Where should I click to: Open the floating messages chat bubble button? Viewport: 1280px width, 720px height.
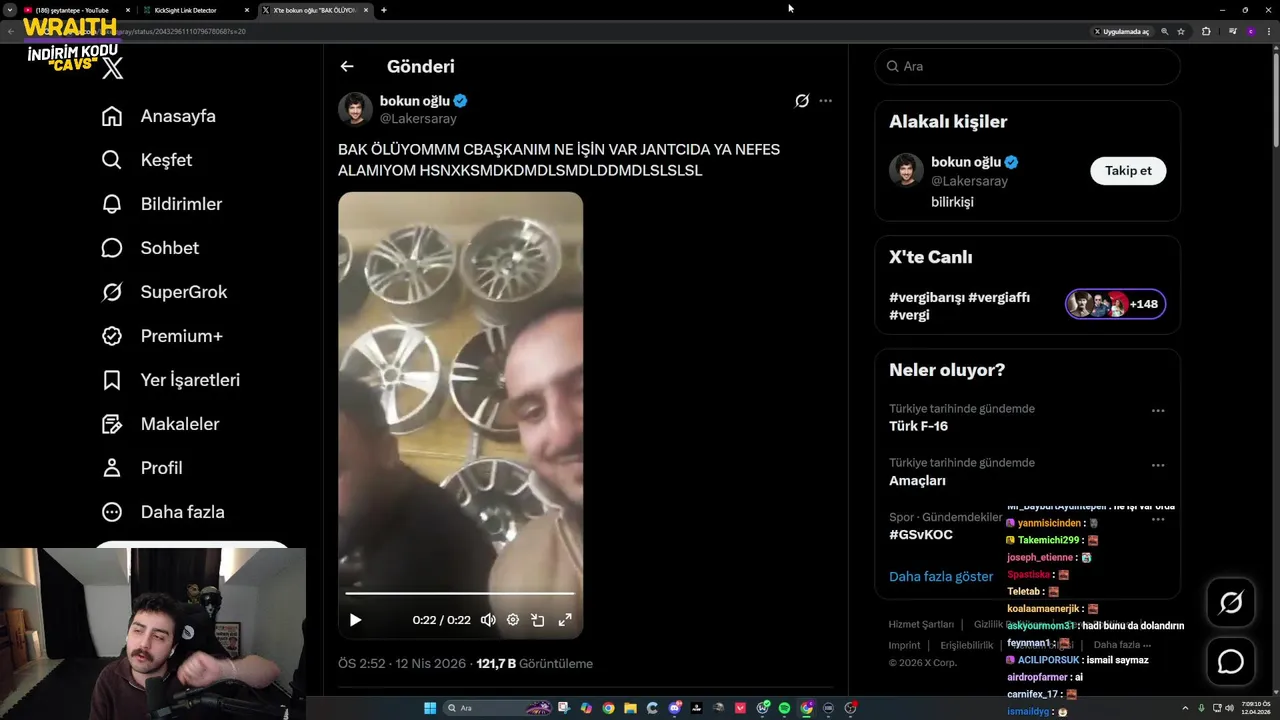pos(1231,662)
